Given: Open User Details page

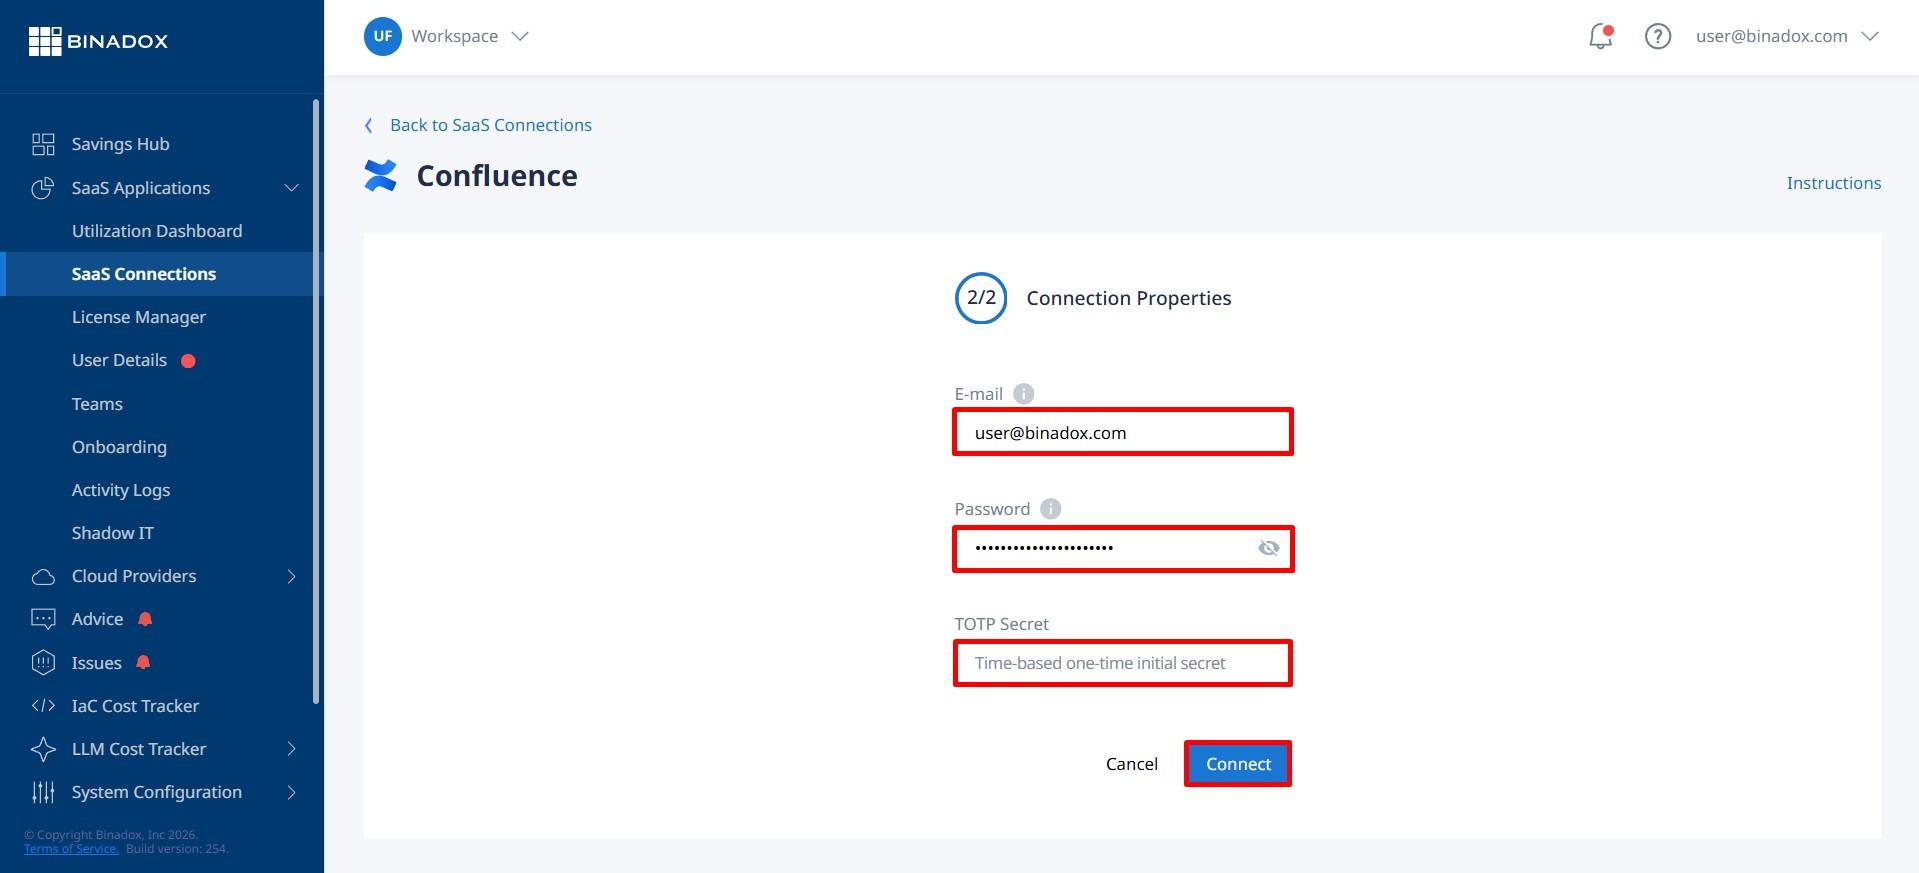Looking at the screenshot, I should coord(119,360).
